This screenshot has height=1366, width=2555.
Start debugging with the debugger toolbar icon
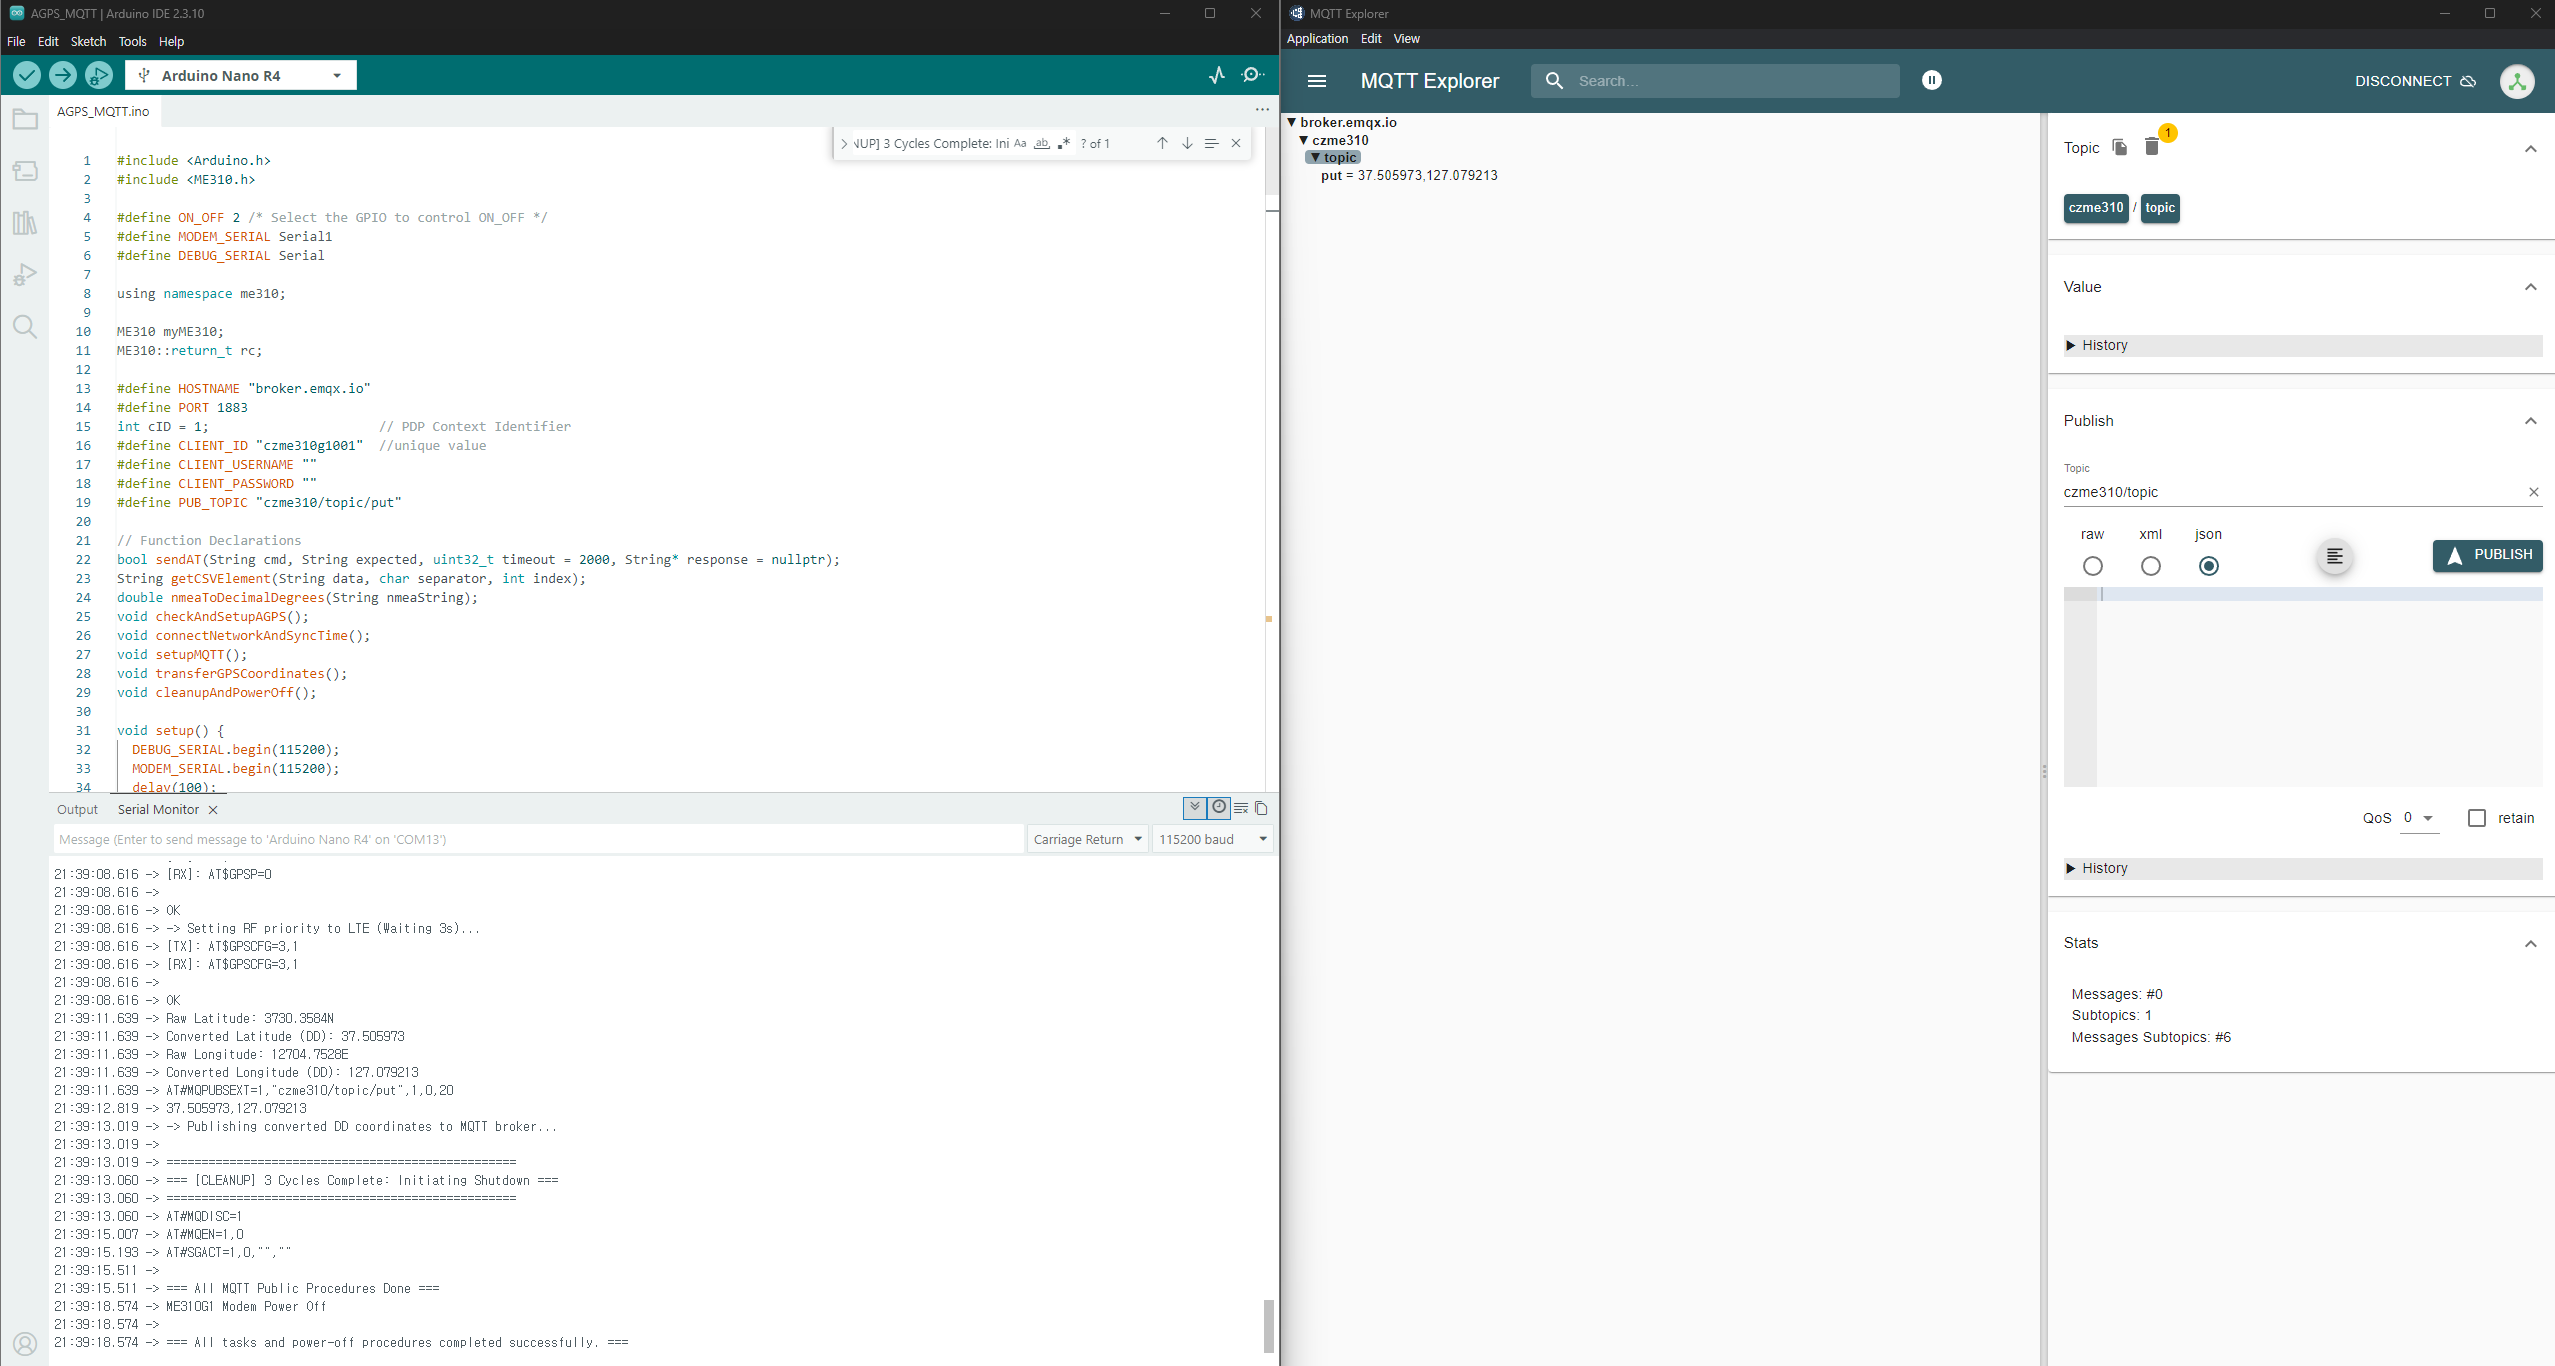(x=99, y=75)
